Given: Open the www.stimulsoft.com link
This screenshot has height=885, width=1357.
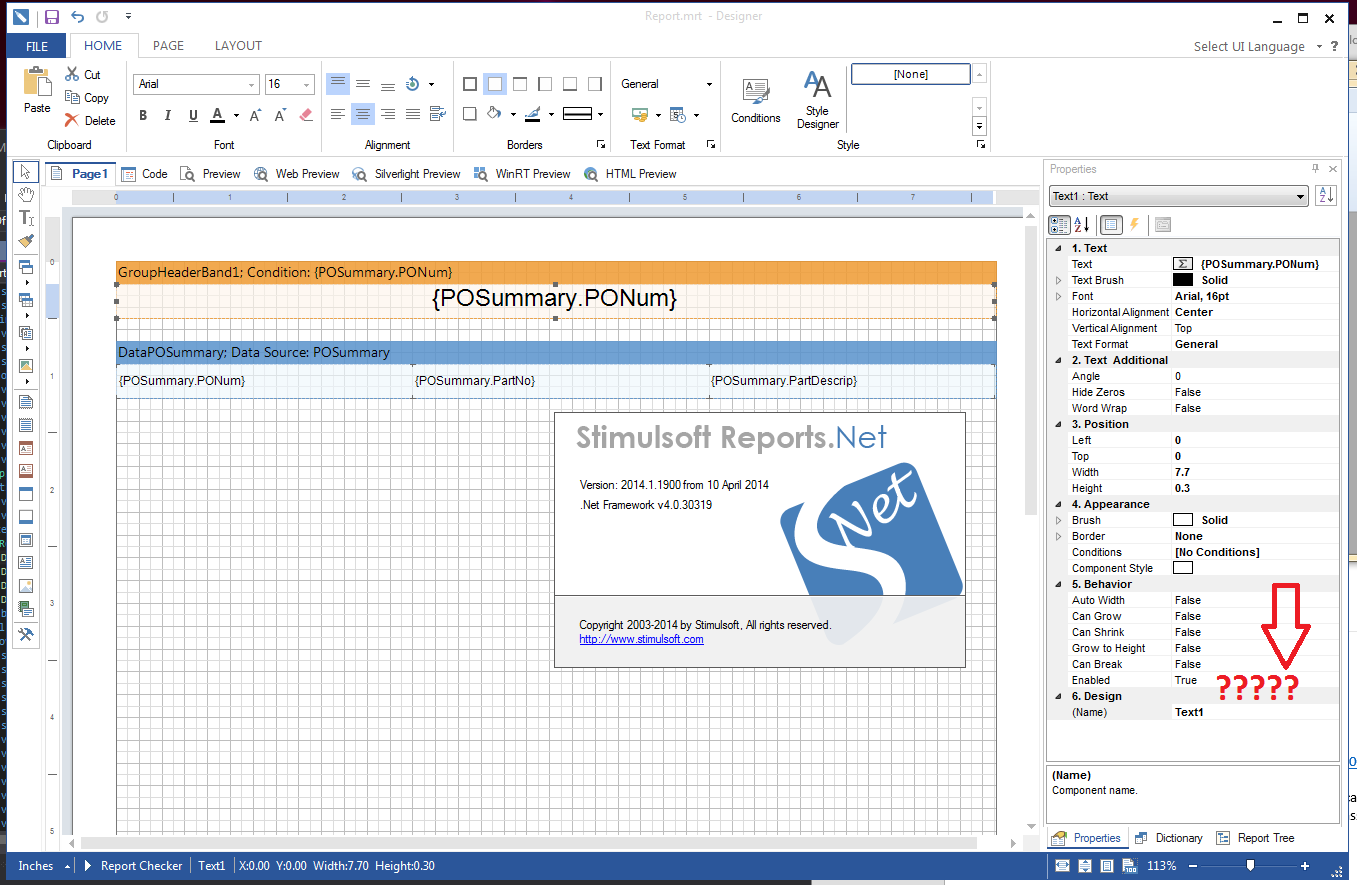Looking at the screenshot, I should click(641, 639).
